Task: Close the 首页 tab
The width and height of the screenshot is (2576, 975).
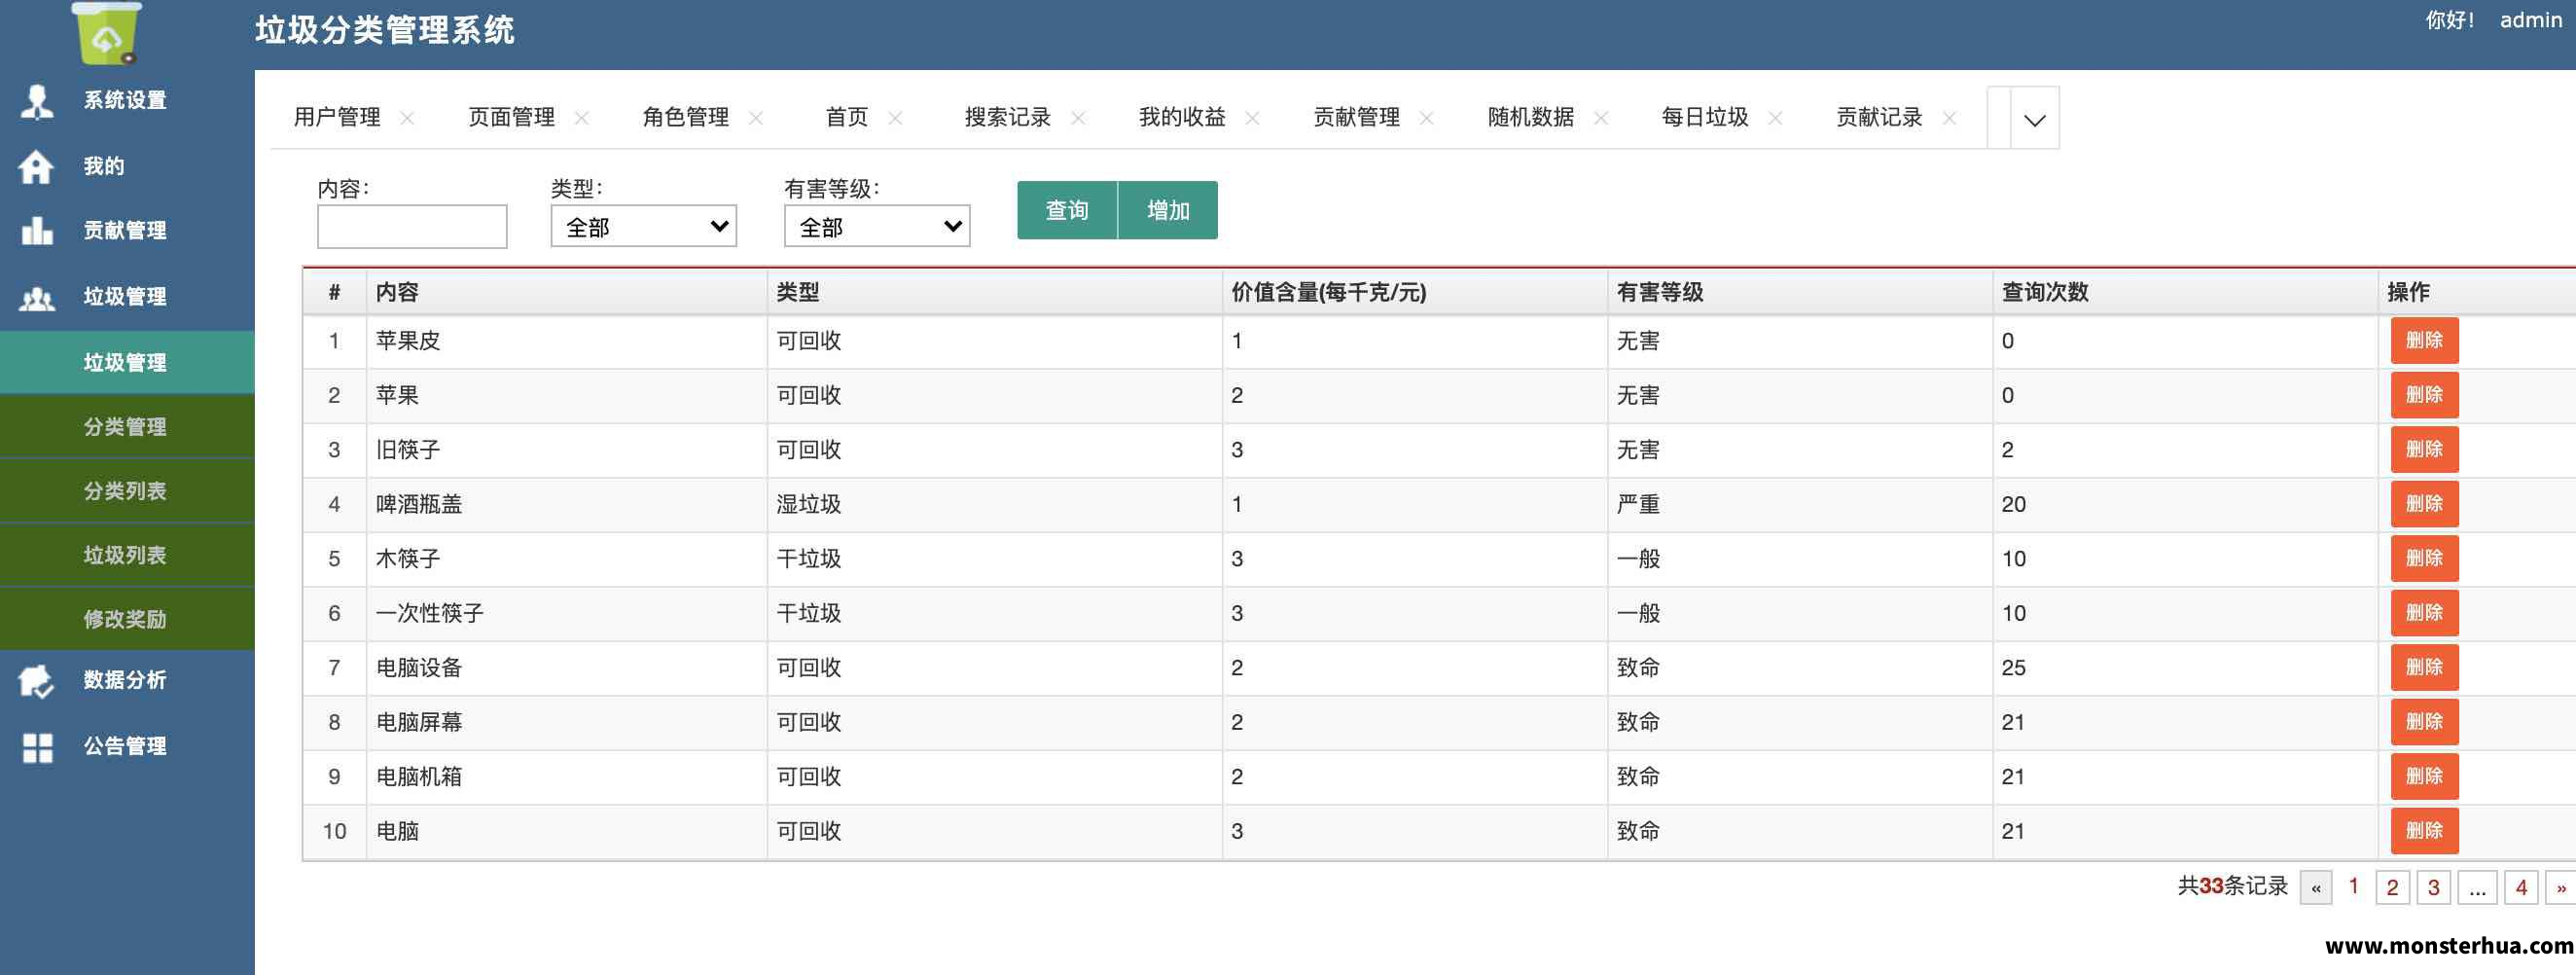Action: pos(895,118)
